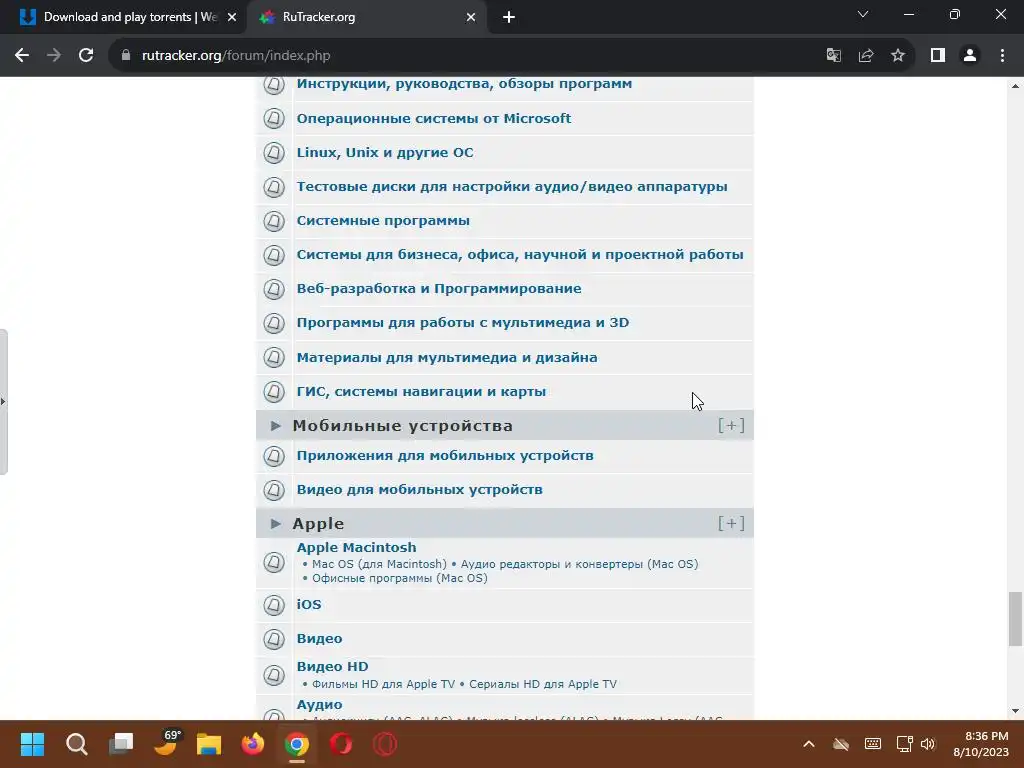This screenshot has height=768, width=1024.
Task: Show hidden system tray icons
Action: pos(808,744)
